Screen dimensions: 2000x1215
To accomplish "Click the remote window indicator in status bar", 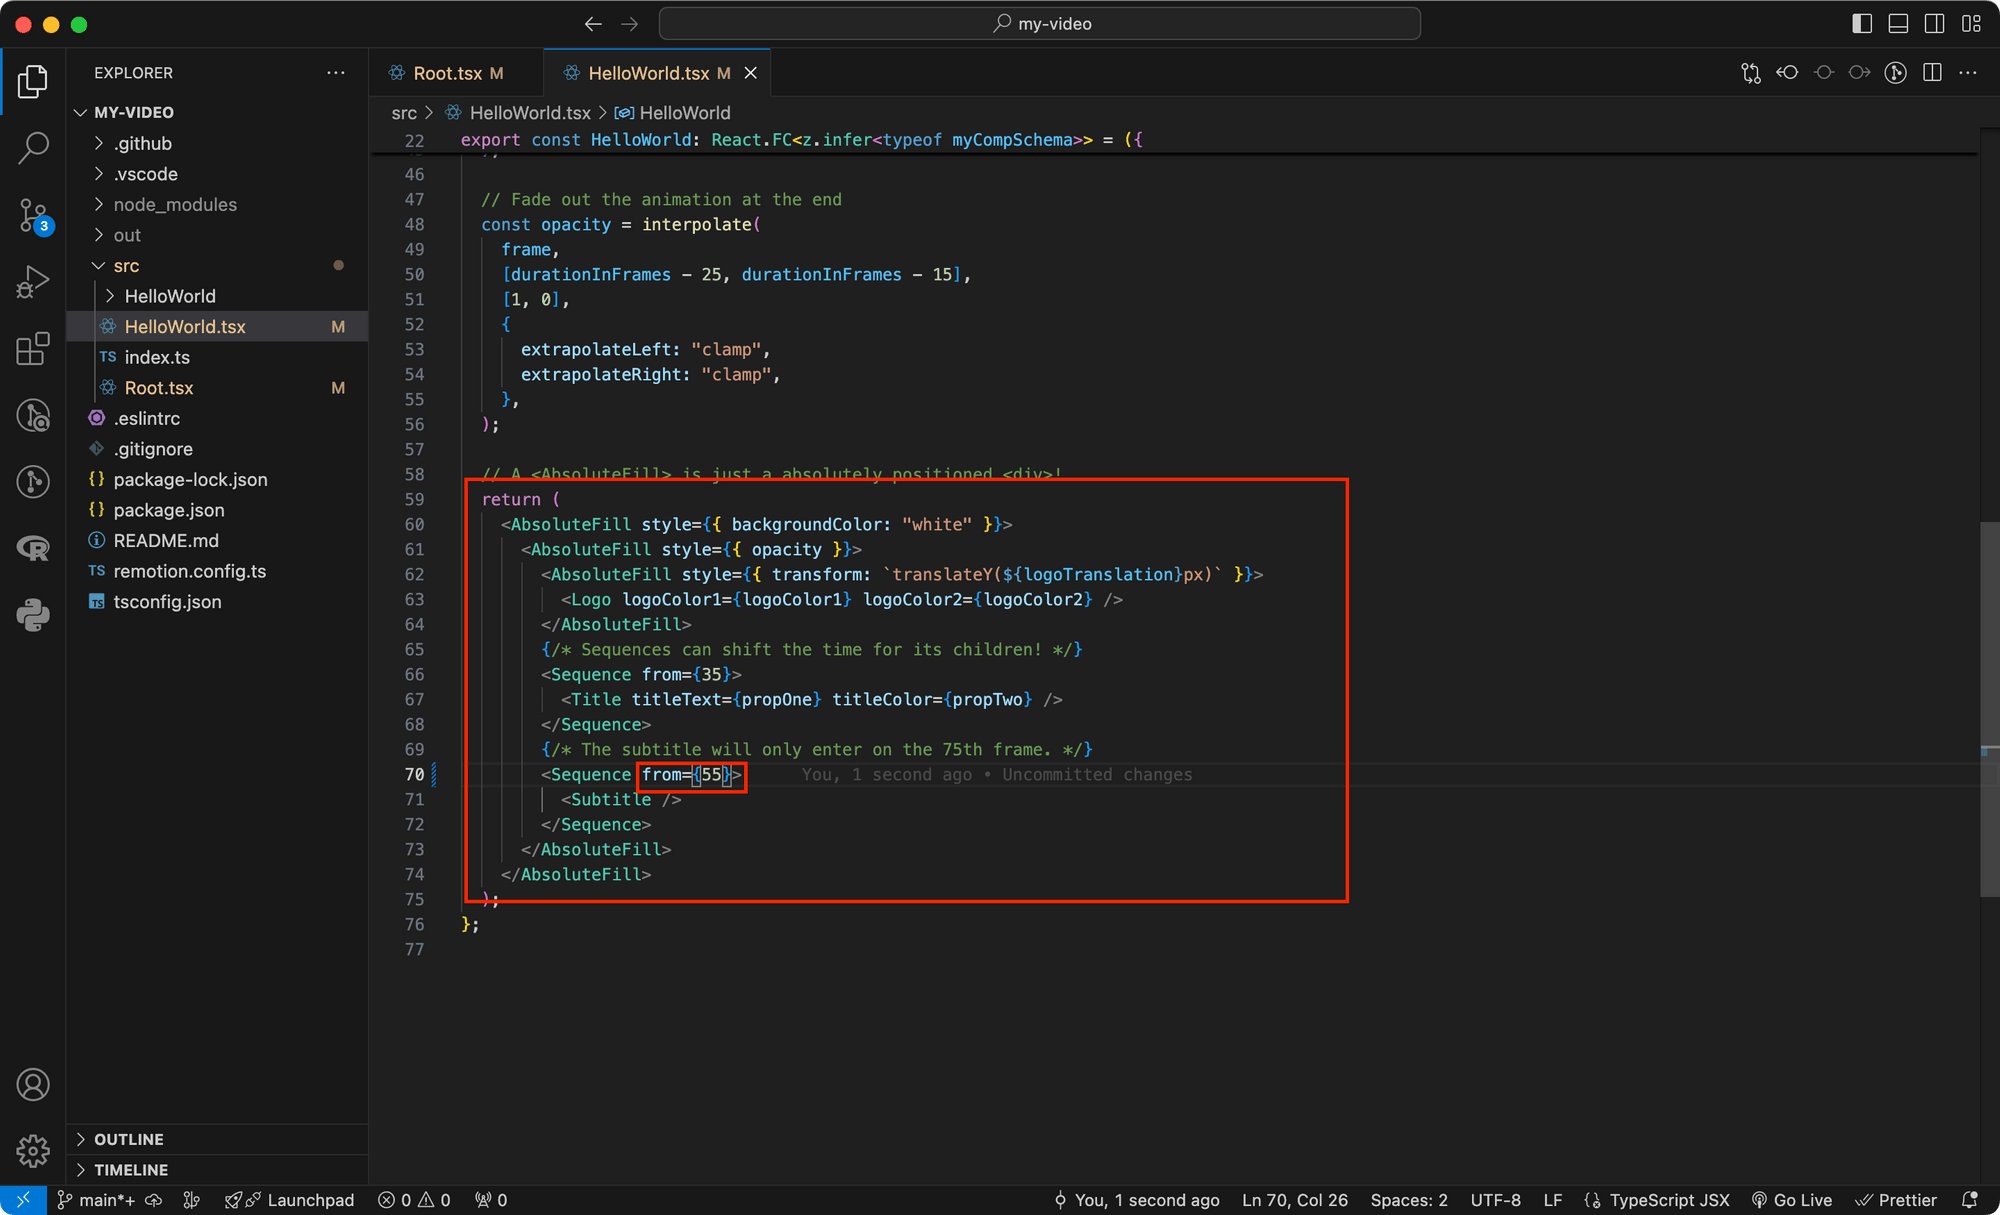I will click(x=23, y=1200).
